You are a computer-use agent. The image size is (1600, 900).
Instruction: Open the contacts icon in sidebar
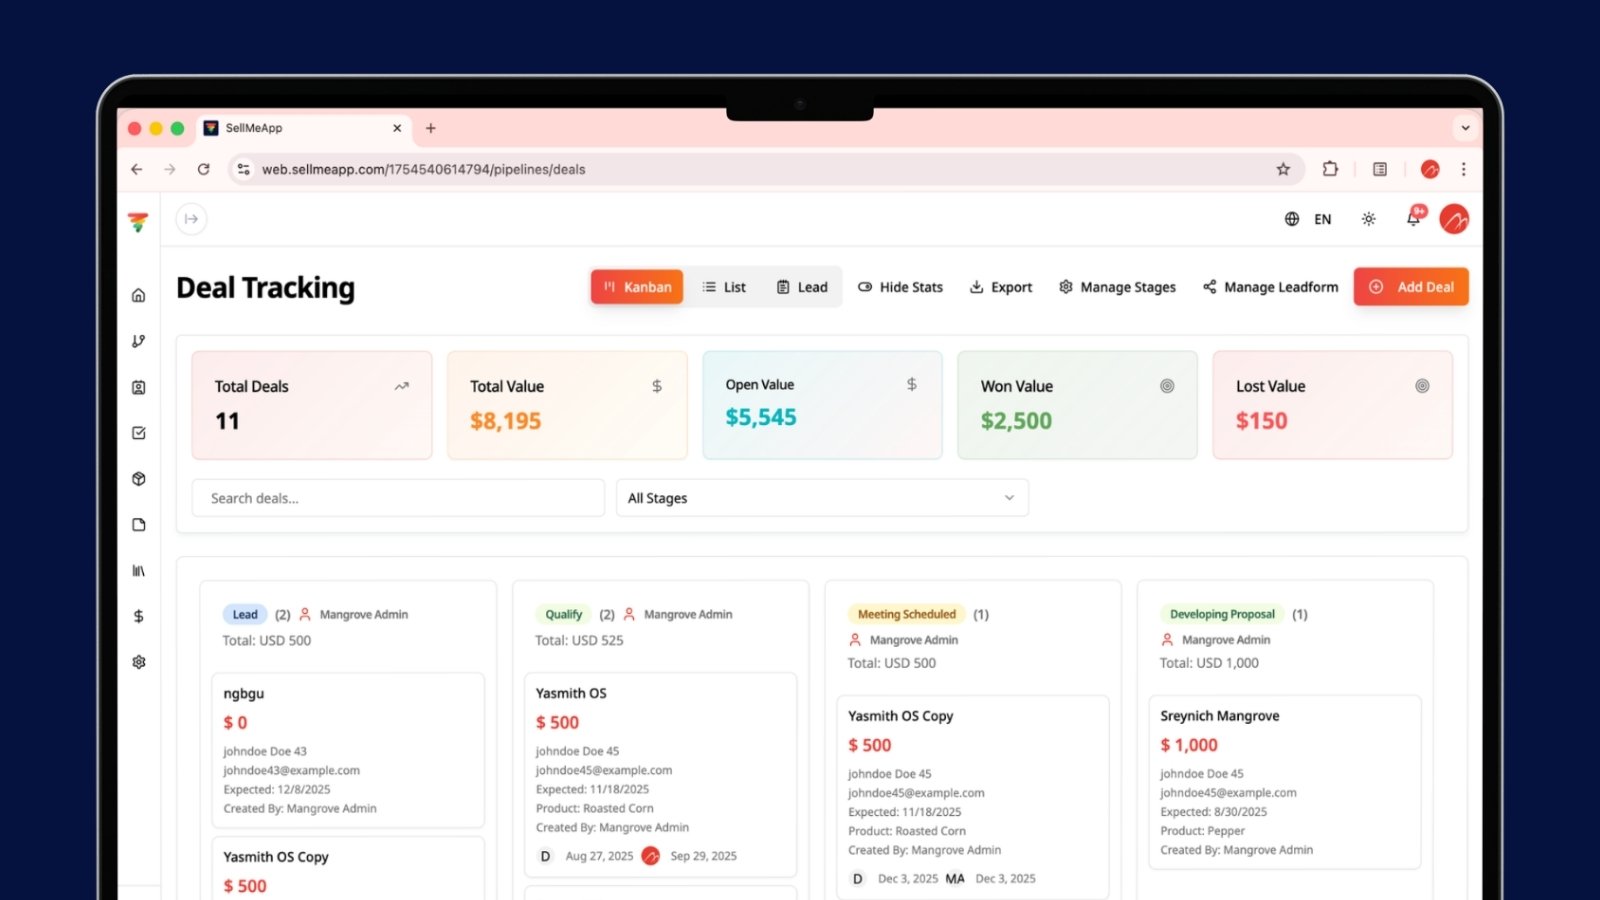point(139,387)
